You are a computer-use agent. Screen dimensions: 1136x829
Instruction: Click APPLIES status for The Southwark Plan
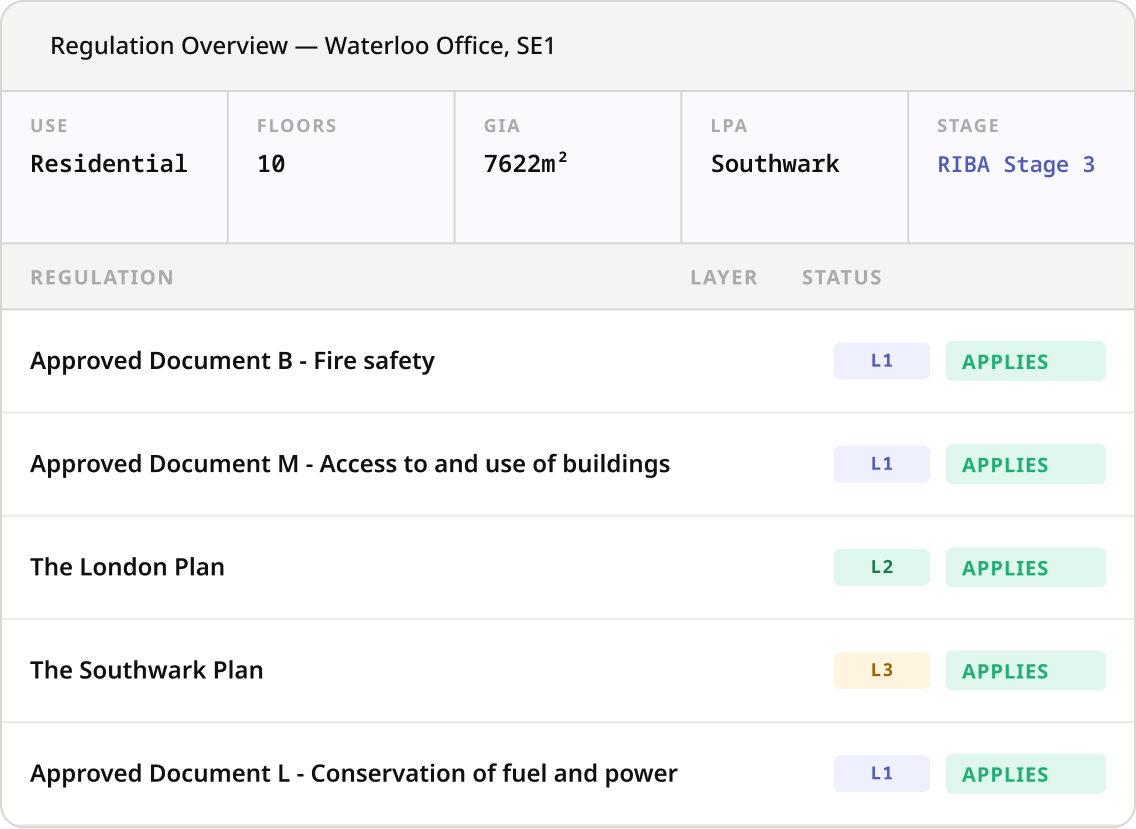(1026, 671)
